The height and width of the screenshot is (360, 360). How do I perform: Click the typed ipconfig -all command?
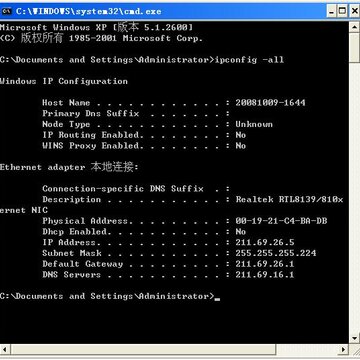[x=250, y=60]
